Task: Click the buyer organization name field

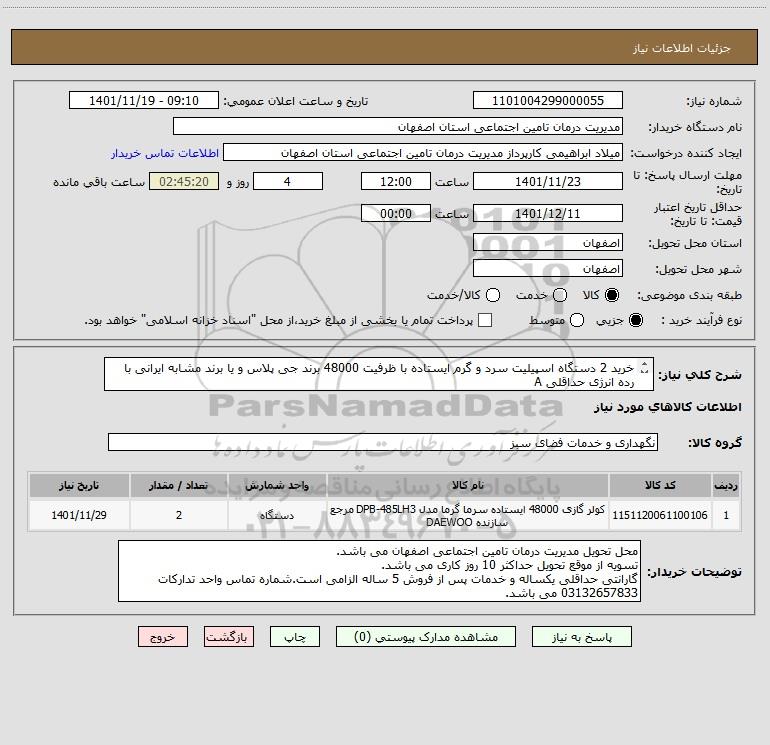Action: pyautogui.click(x=398, y=127)
